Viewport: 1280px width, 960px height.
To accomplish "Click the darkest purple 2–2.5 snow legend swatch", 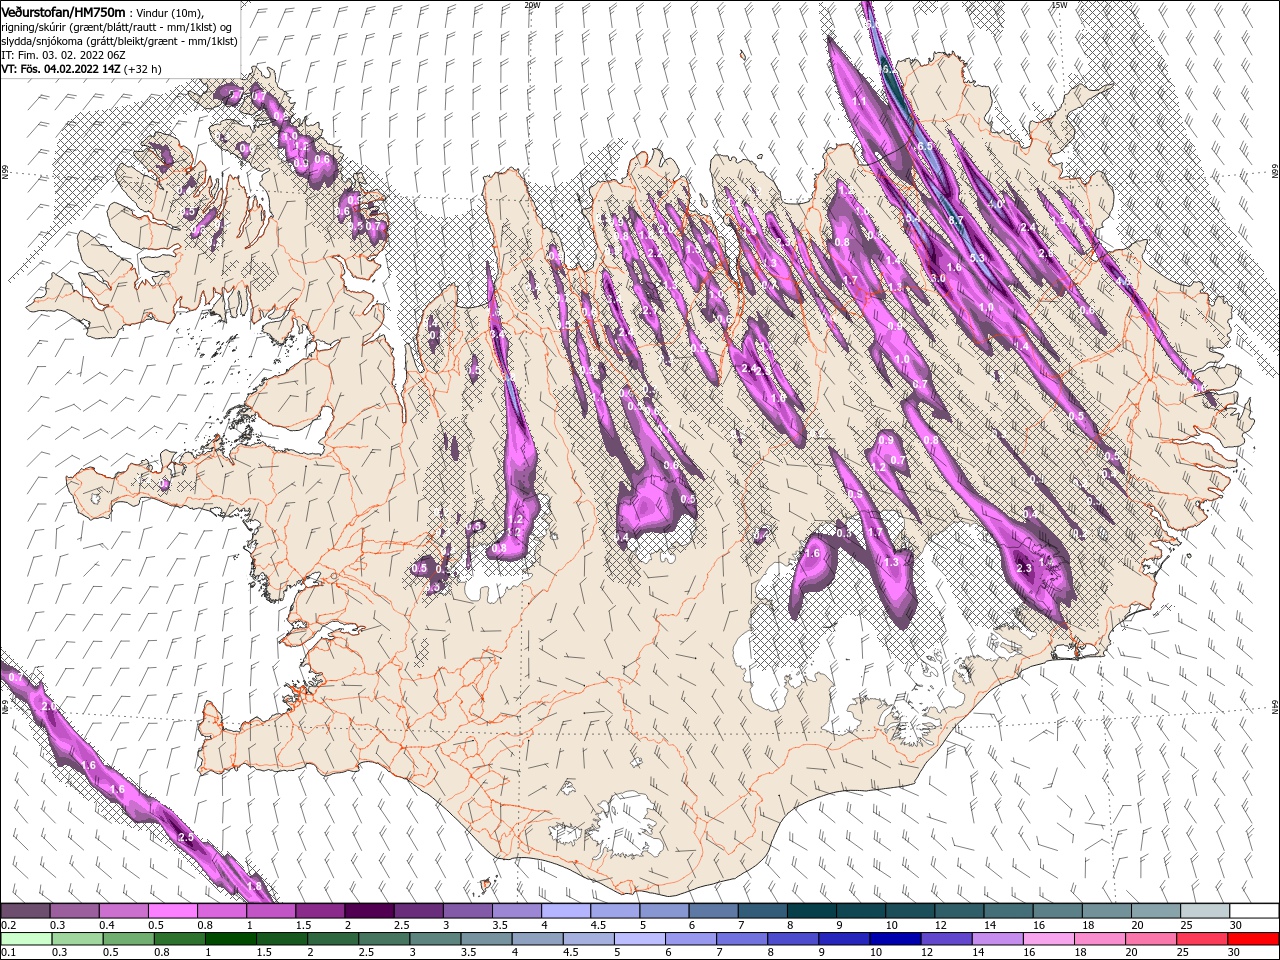I will click(x=369, y=911).
